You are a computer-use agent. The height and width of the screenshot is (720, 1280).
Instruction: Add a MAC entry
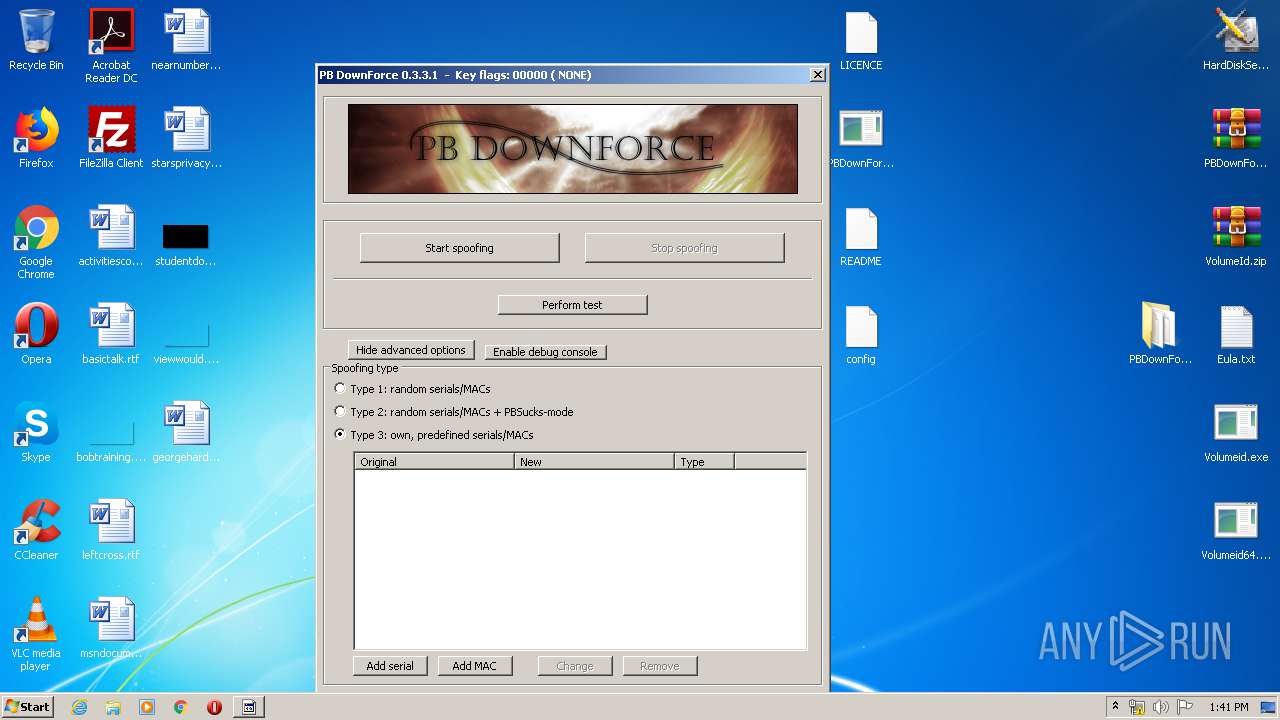pyautogui.click(x=474, y=666)
